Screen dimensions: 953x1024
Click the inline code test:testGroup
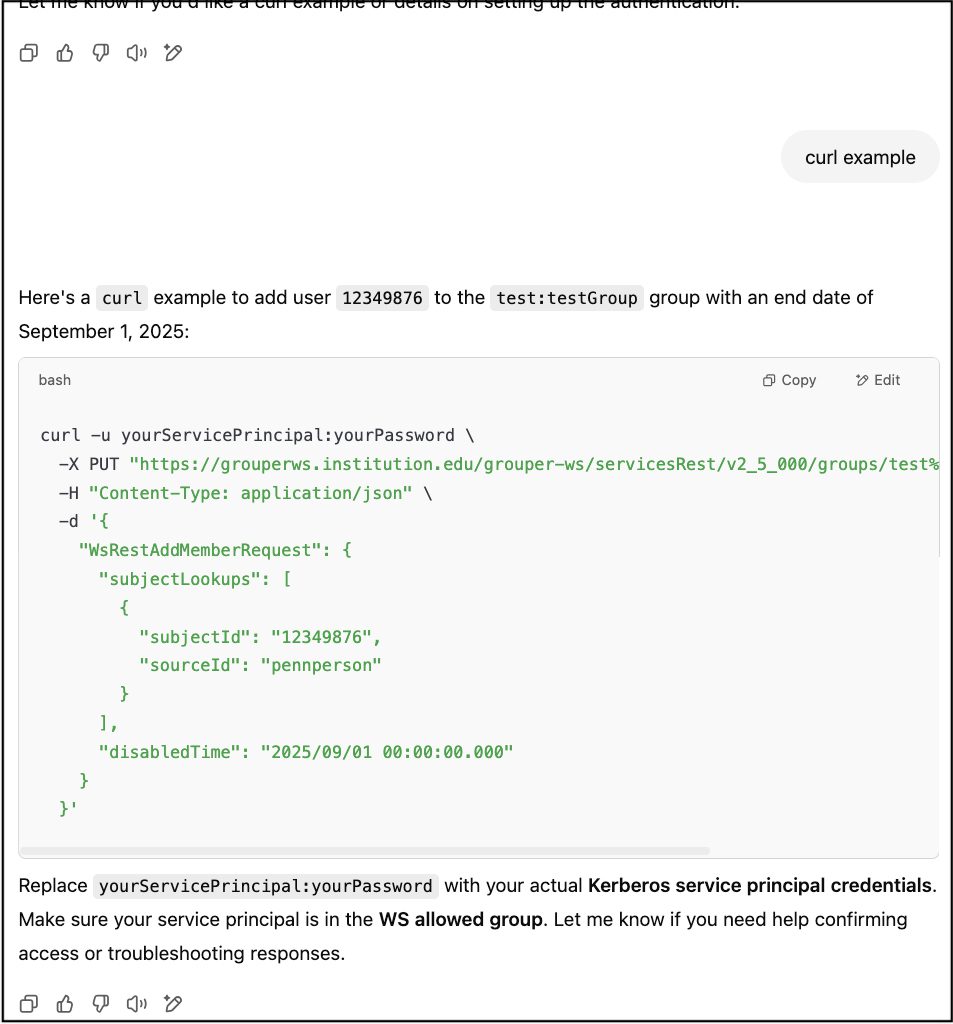pyautogui.click(x=566, y=298)
